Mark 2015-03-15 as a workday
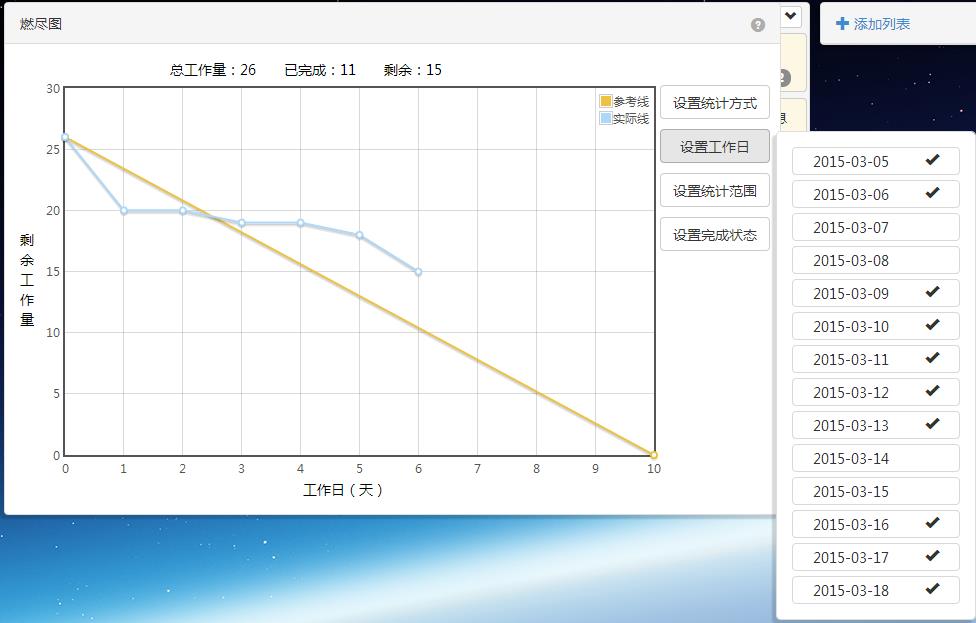Image resolution: width=976 pixels, height=623 pixels. point(875,491)
